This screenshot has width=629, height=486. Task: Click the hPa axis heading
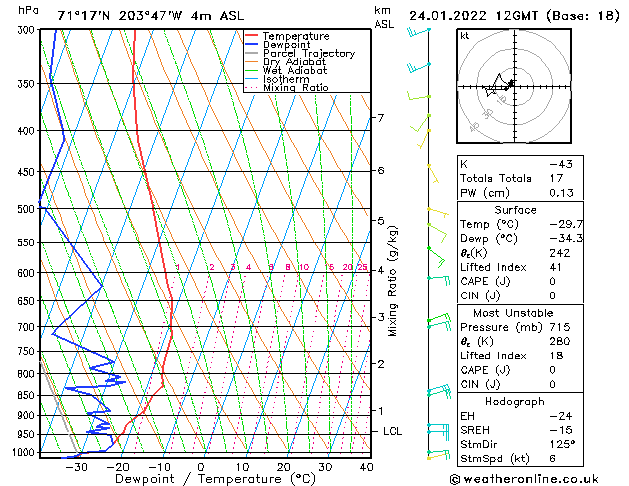pos(28,10)
